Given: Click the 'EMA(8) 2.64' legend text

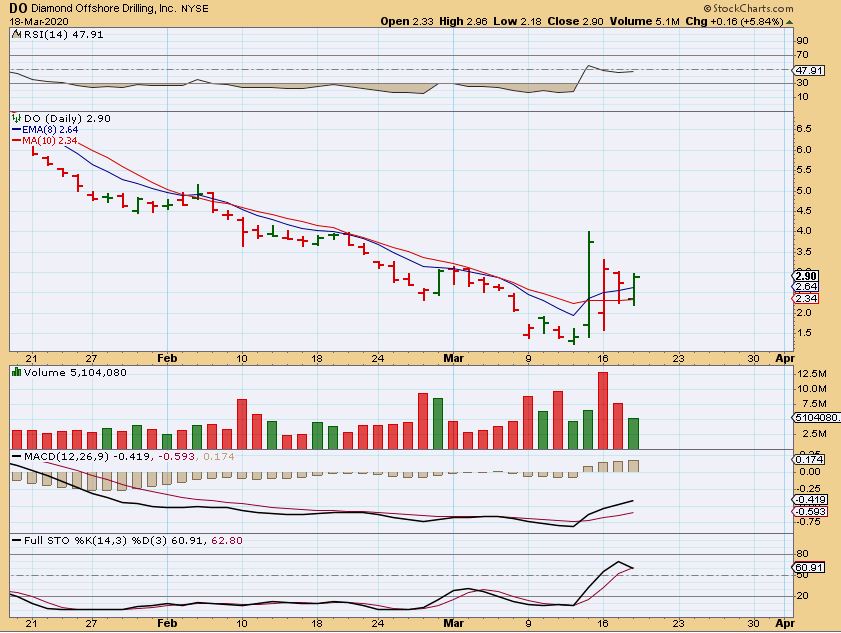Looking at the screenshot, I should (50, 130).
